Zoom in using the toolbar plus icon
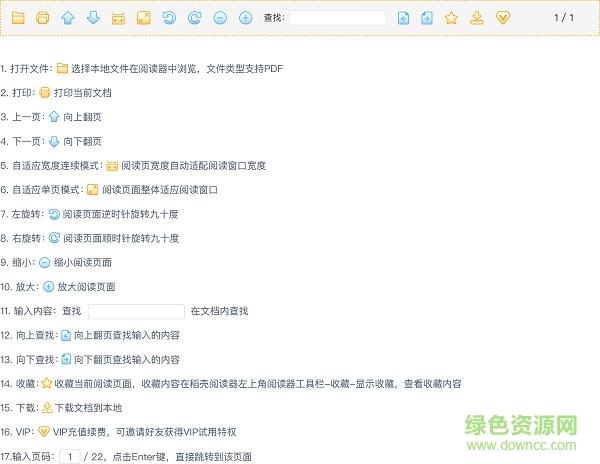This screenshot has height=464, width=600. pos(246,18)
